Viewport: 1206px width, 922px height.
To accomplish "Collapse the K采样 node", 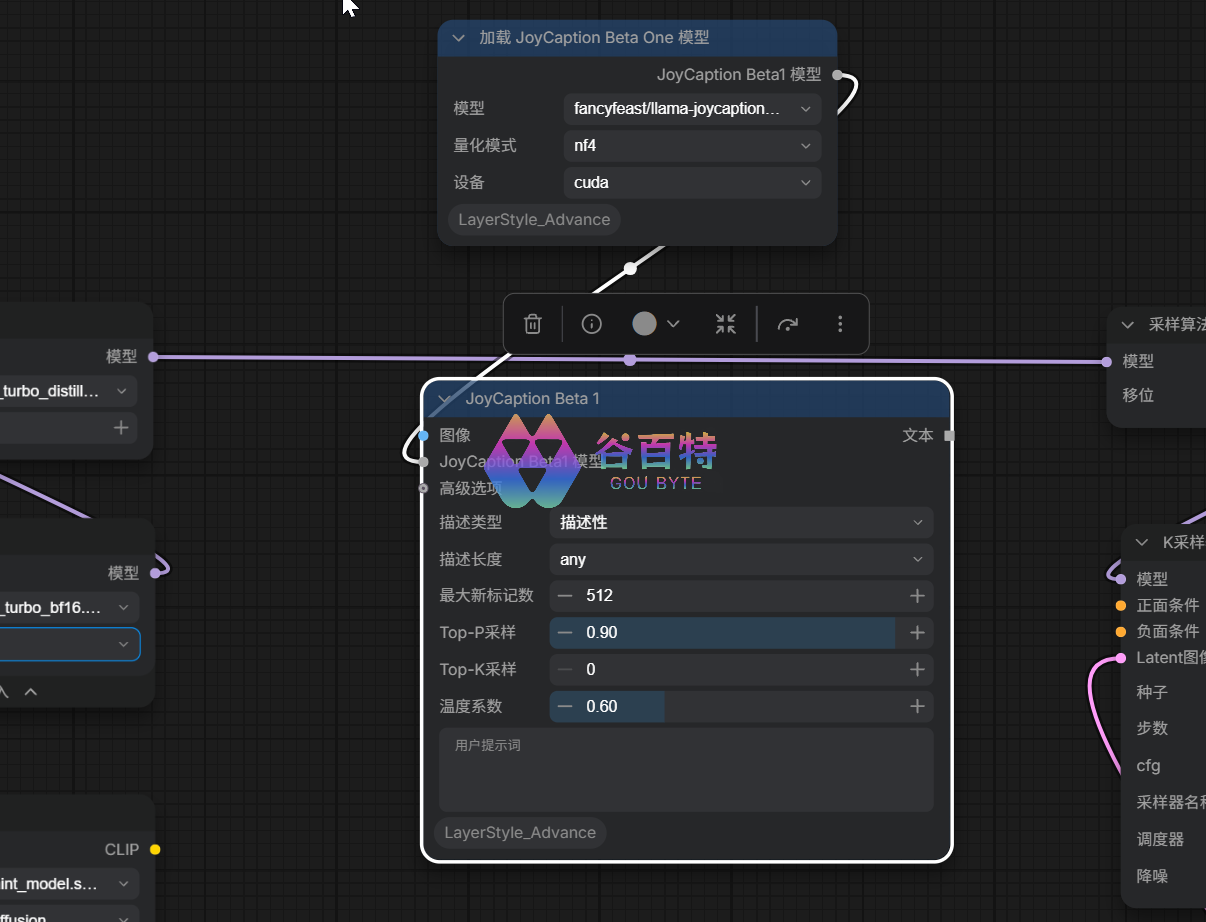I will point(1142,543).
